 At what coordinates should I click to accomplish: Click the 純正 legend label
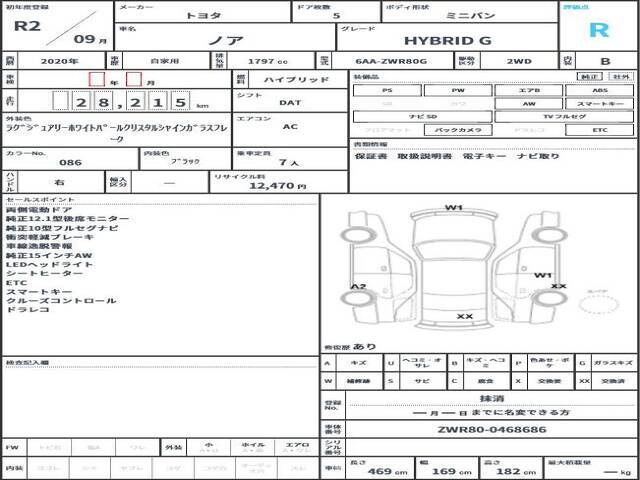(x=591, y=76)
